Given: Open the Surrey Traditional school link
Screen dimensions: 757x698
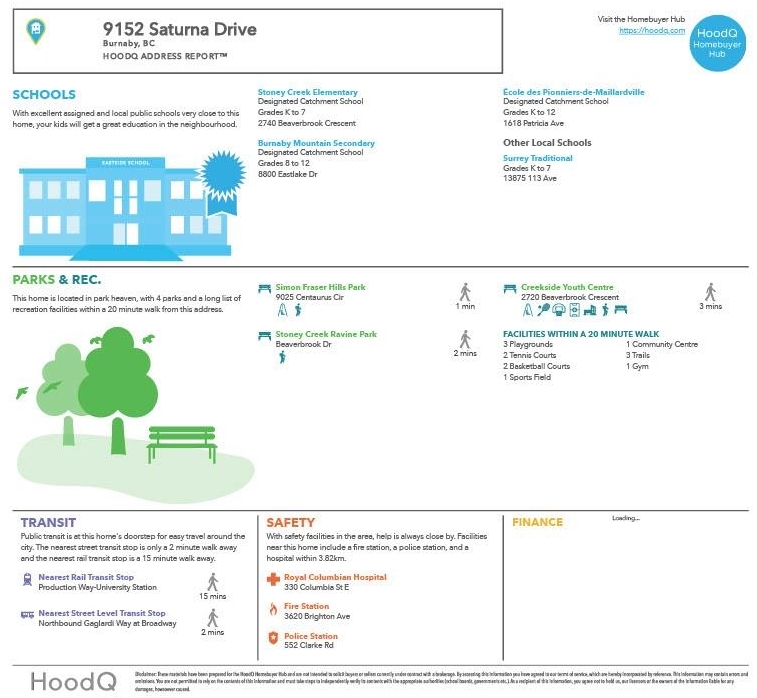Looking at the screenshot, I should click(x=537, y=158).
